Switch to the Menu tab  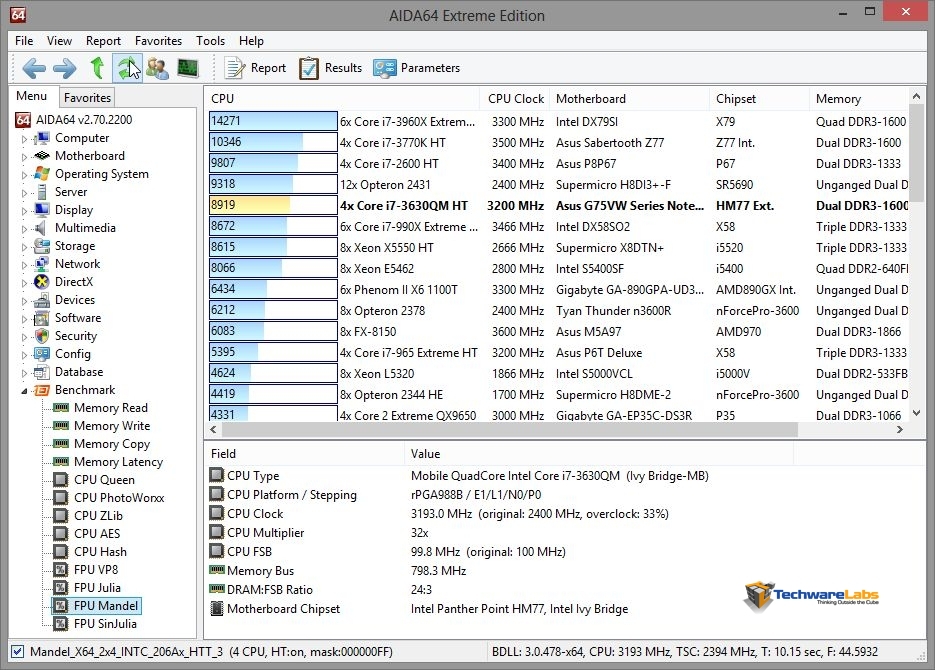(32, 96)
